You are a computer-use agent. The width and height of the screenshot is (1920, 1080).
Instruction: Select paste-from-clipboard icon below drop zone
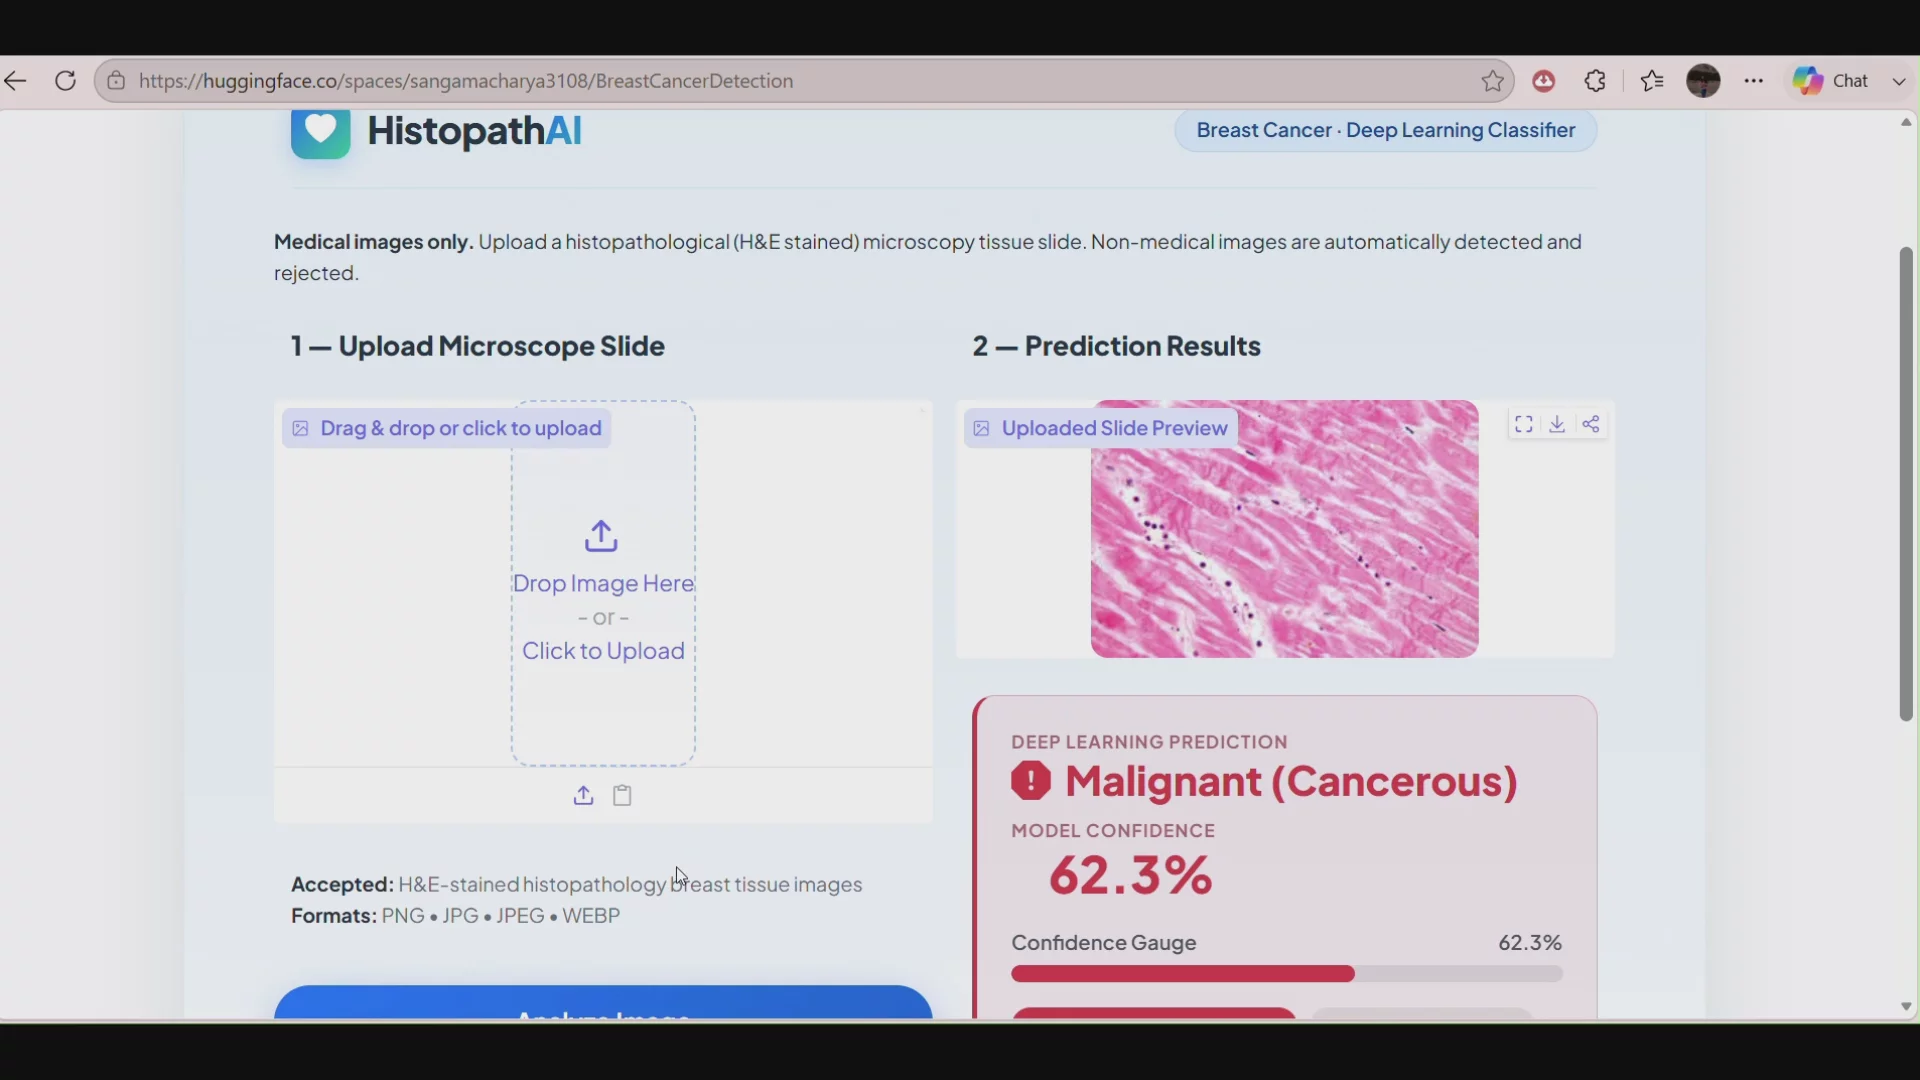click(x=622, y=795)
